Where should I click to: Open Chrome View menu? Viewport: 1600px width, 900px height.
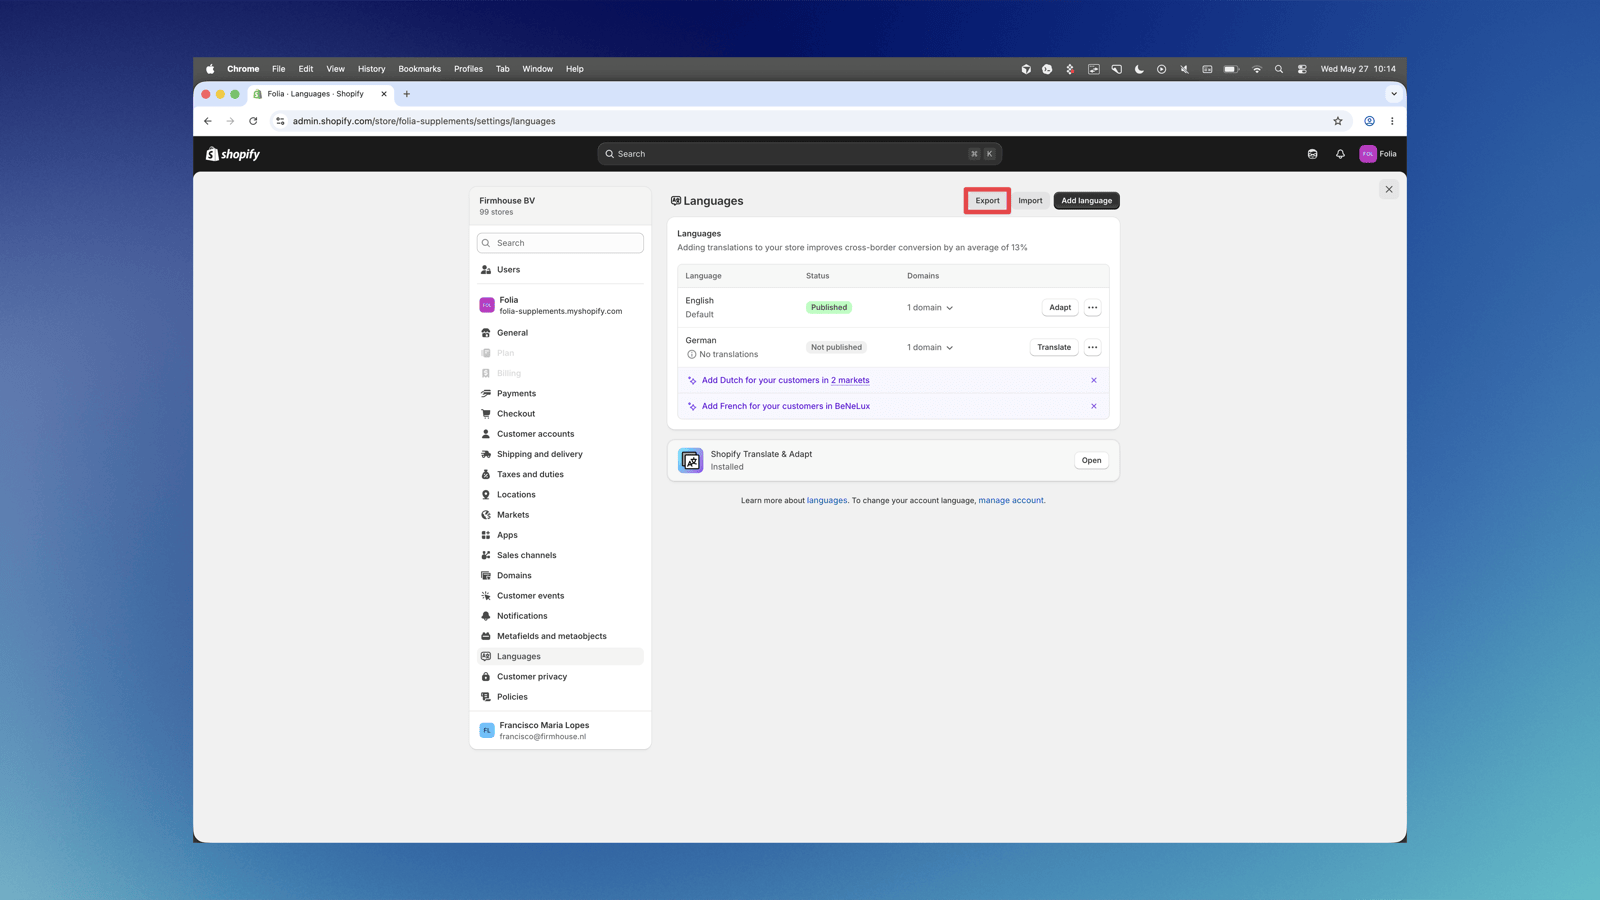pyautogui.click(x=335, y=69)
